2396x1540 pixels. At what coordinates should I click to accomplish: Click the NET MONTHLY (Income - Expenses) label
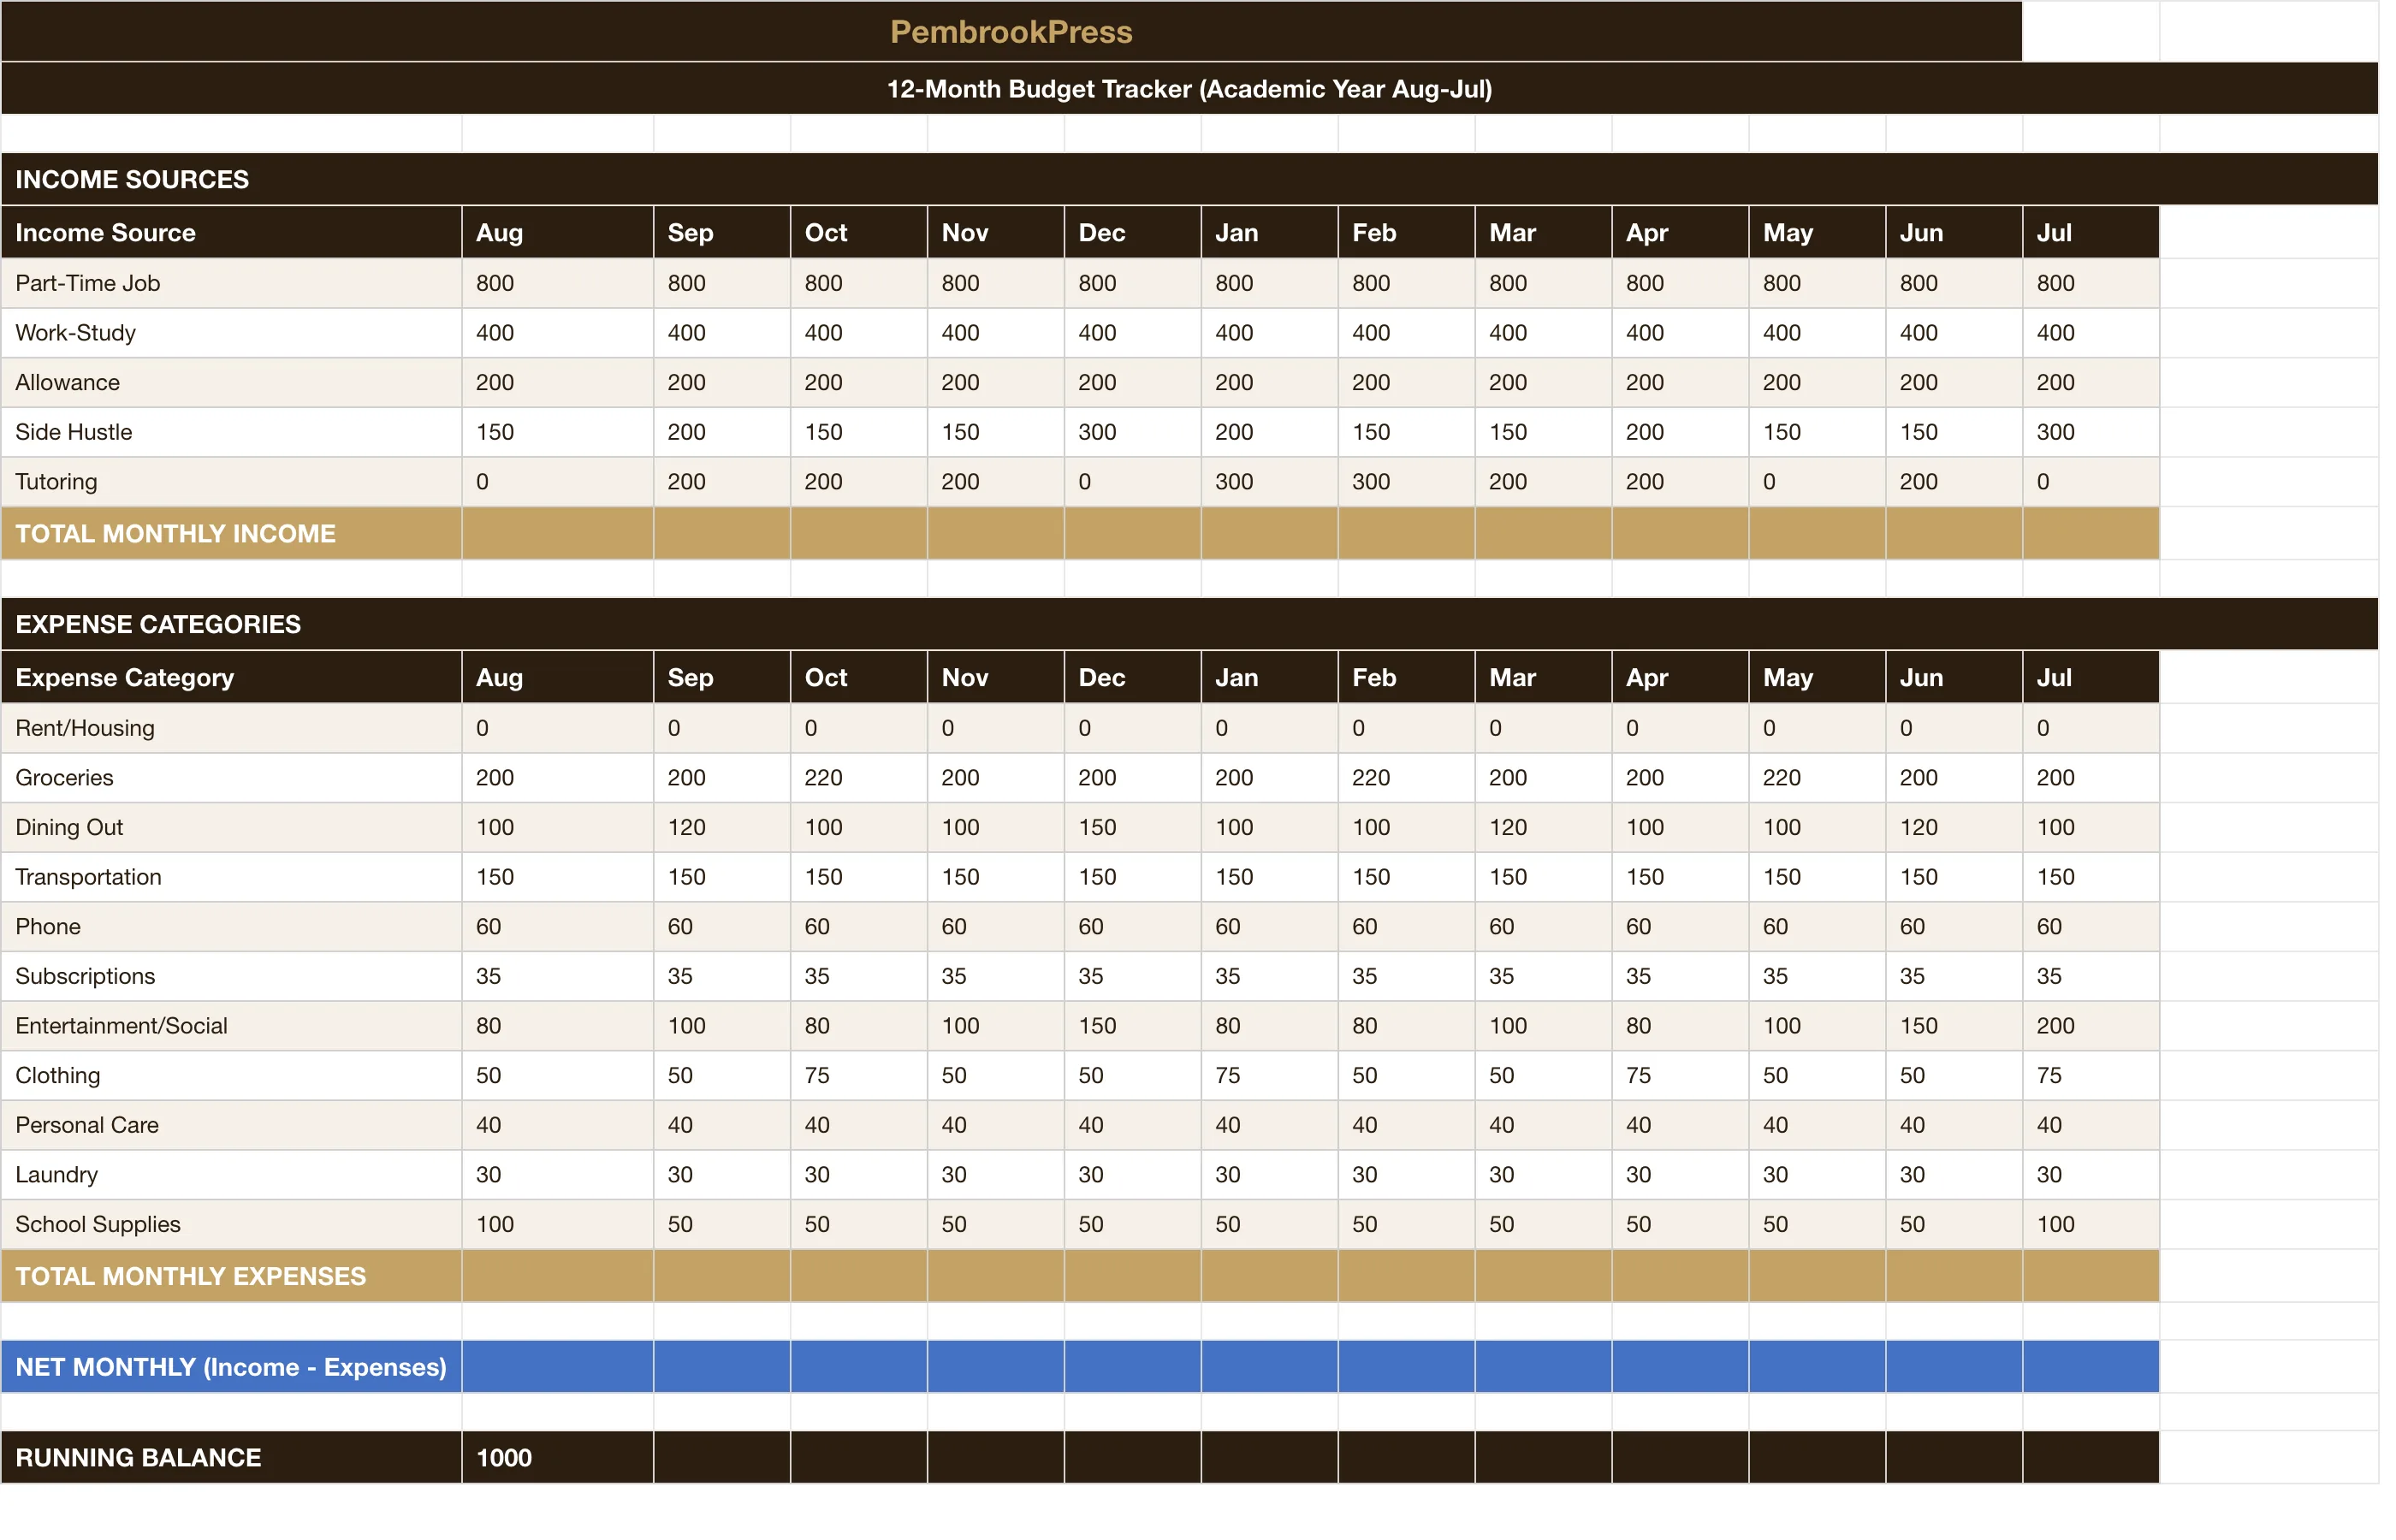click(231, 1367)
